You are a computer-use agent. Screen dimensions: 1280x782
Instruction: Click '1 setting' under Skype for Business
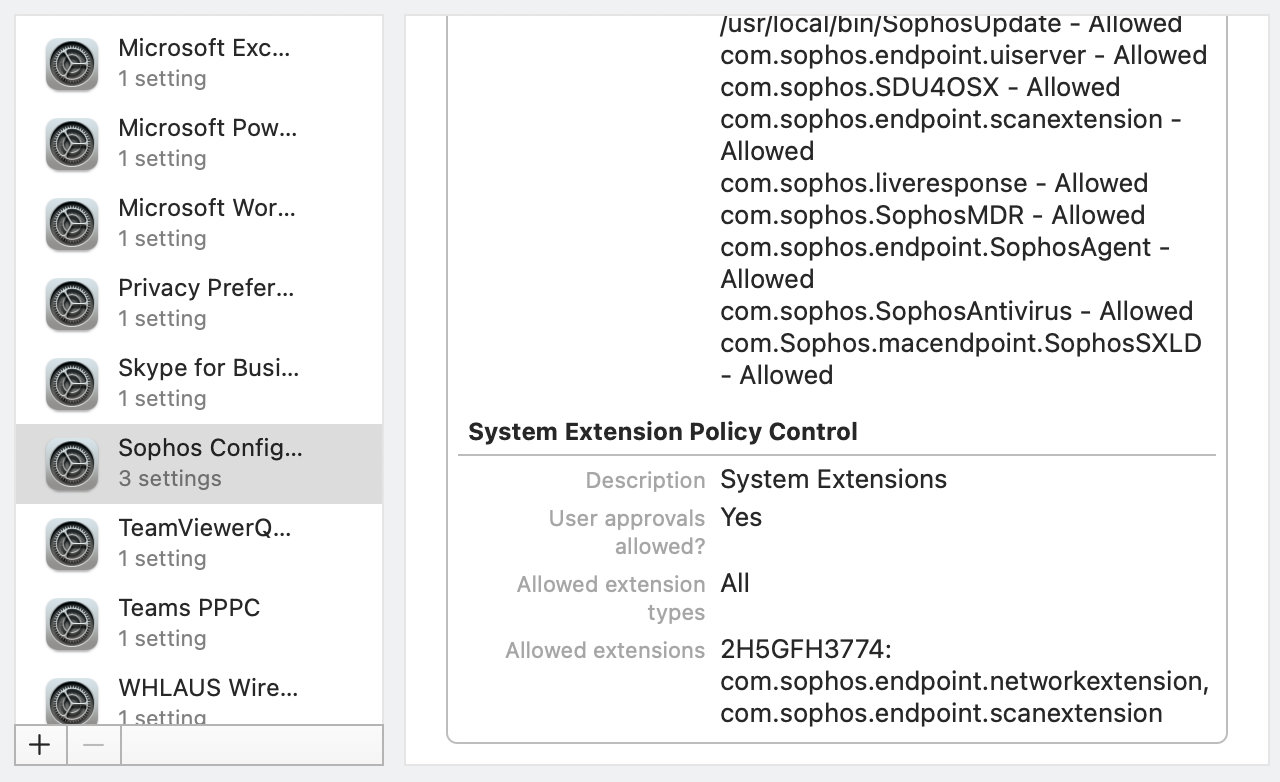[x=162, y=399]
